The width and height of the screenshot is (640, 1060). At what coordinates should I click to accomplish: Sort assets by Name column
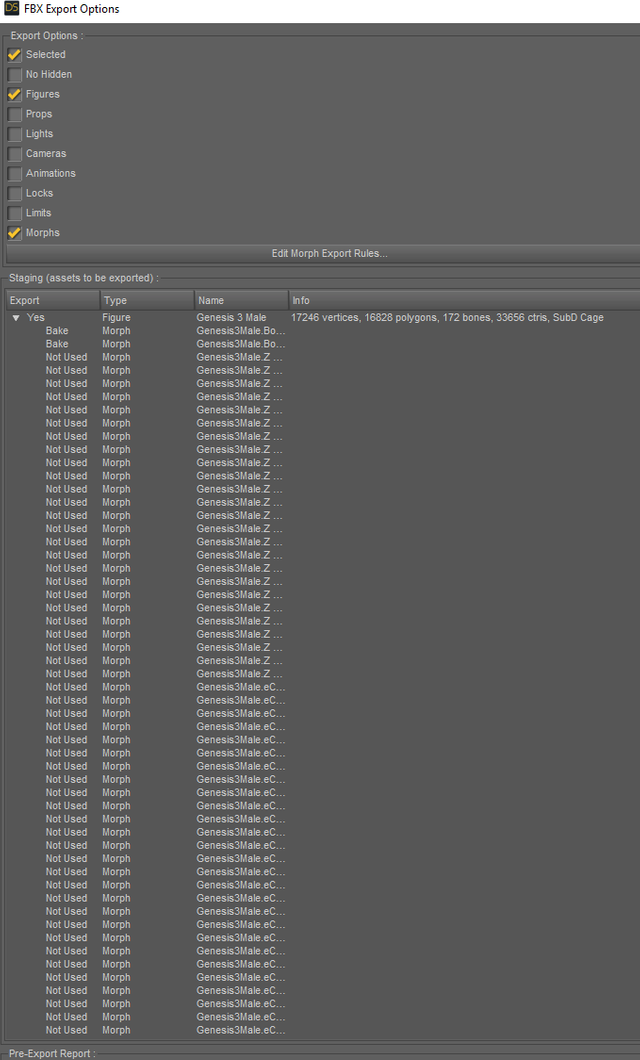[241, 300]
